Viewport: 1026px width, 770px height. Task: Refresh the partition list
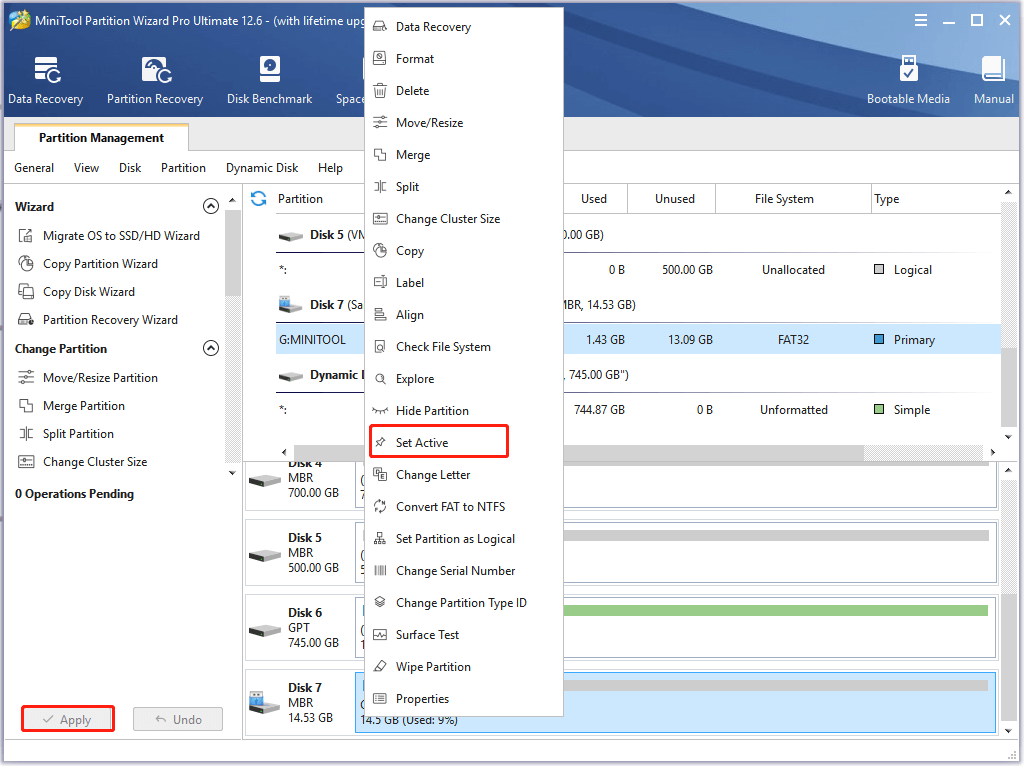[258, 198]
